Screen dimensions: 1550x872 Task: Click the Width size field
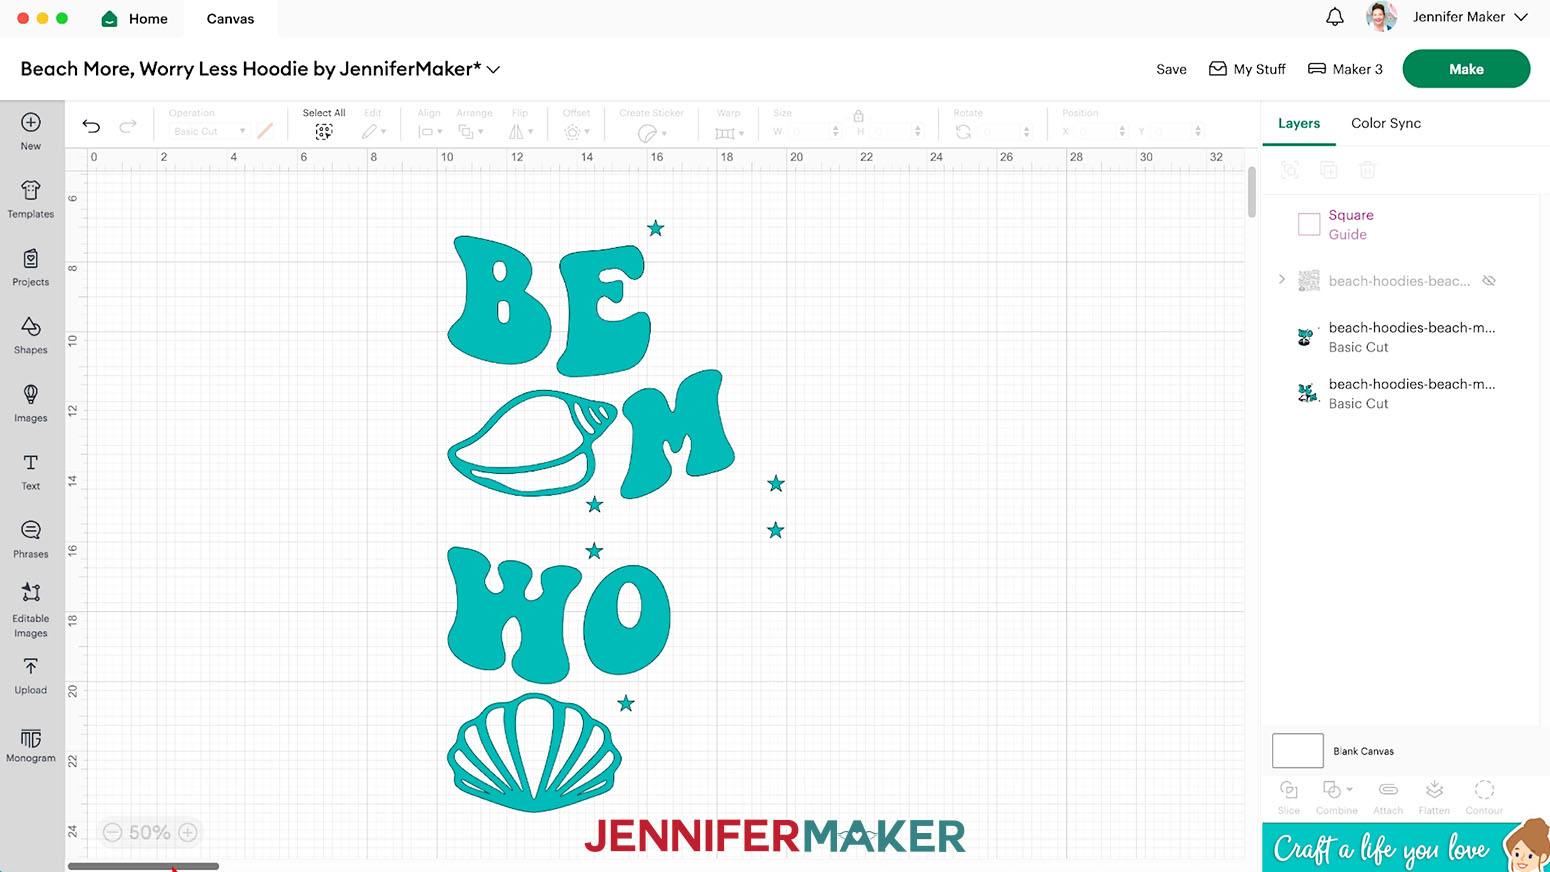(806, 131)
